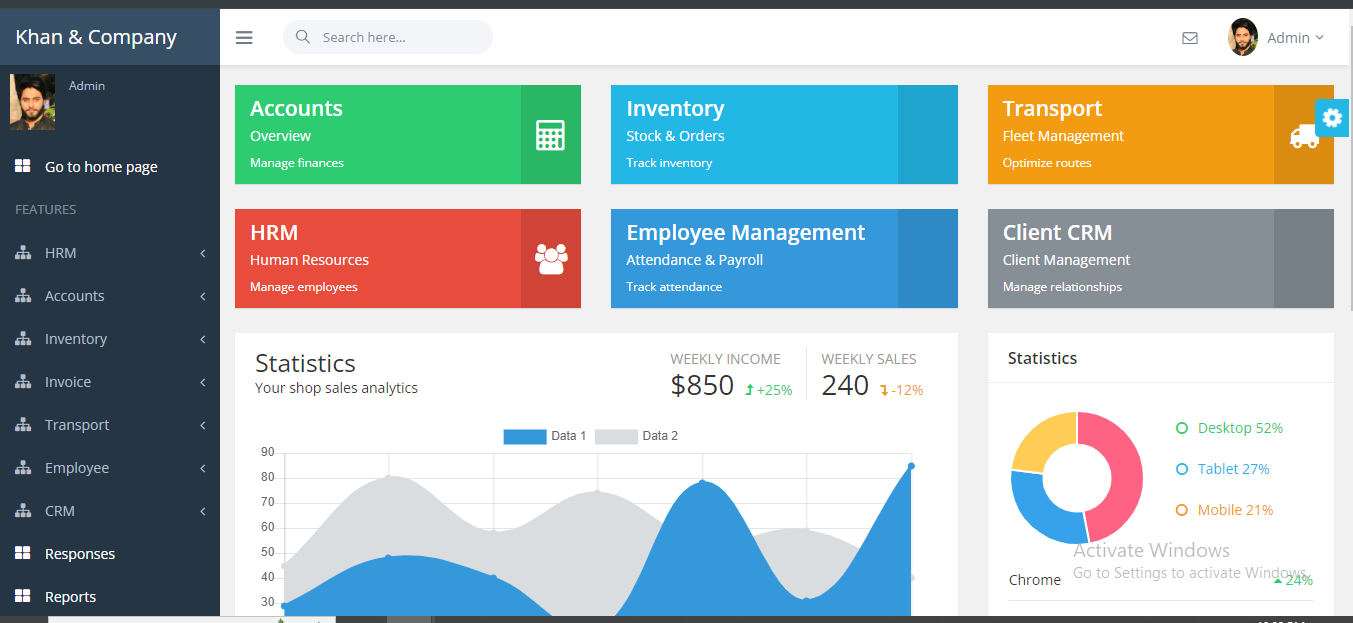Click the Tablet 27% legend circle
Screen dimensions: 1353x623
1182,469
